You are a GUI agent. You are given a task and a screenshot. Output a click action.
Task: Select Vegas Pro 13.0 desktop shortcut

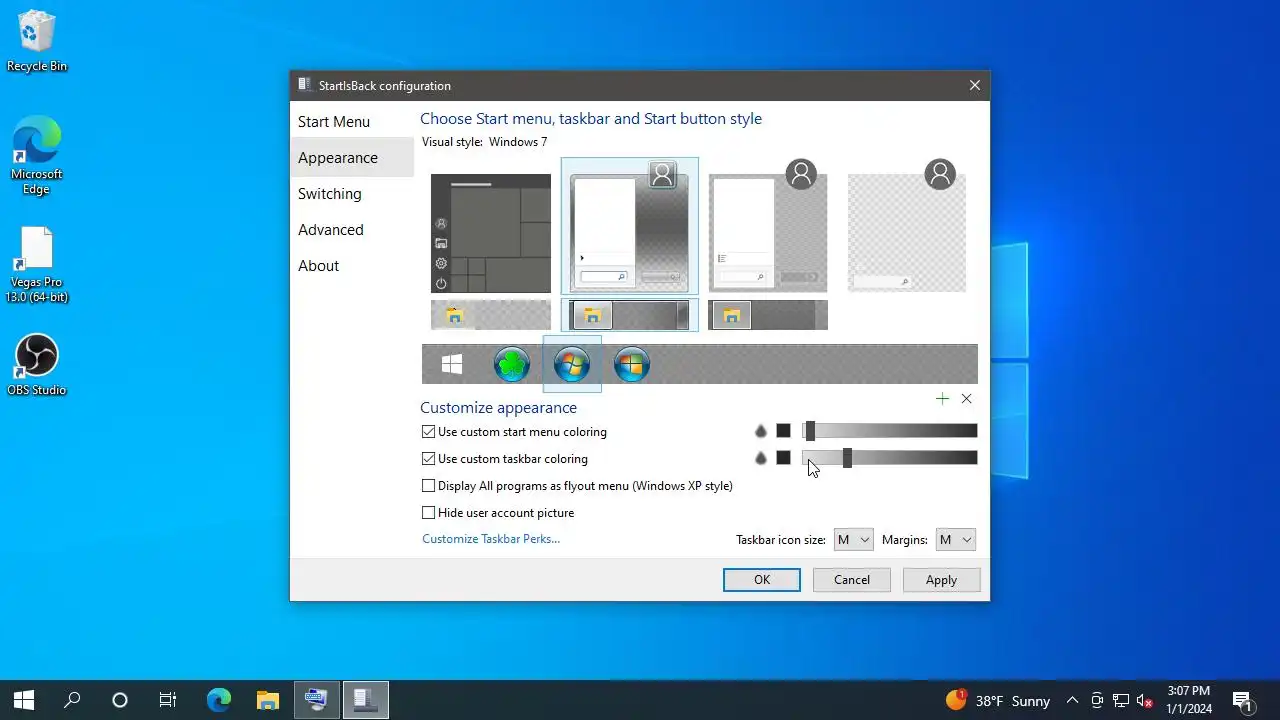37,265
